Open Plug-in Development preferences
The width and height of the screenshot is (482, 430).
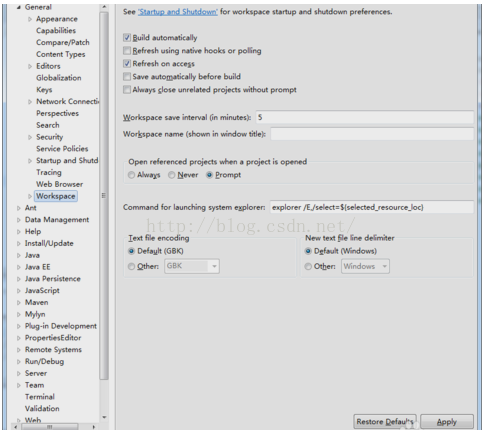tap(61, 326)
